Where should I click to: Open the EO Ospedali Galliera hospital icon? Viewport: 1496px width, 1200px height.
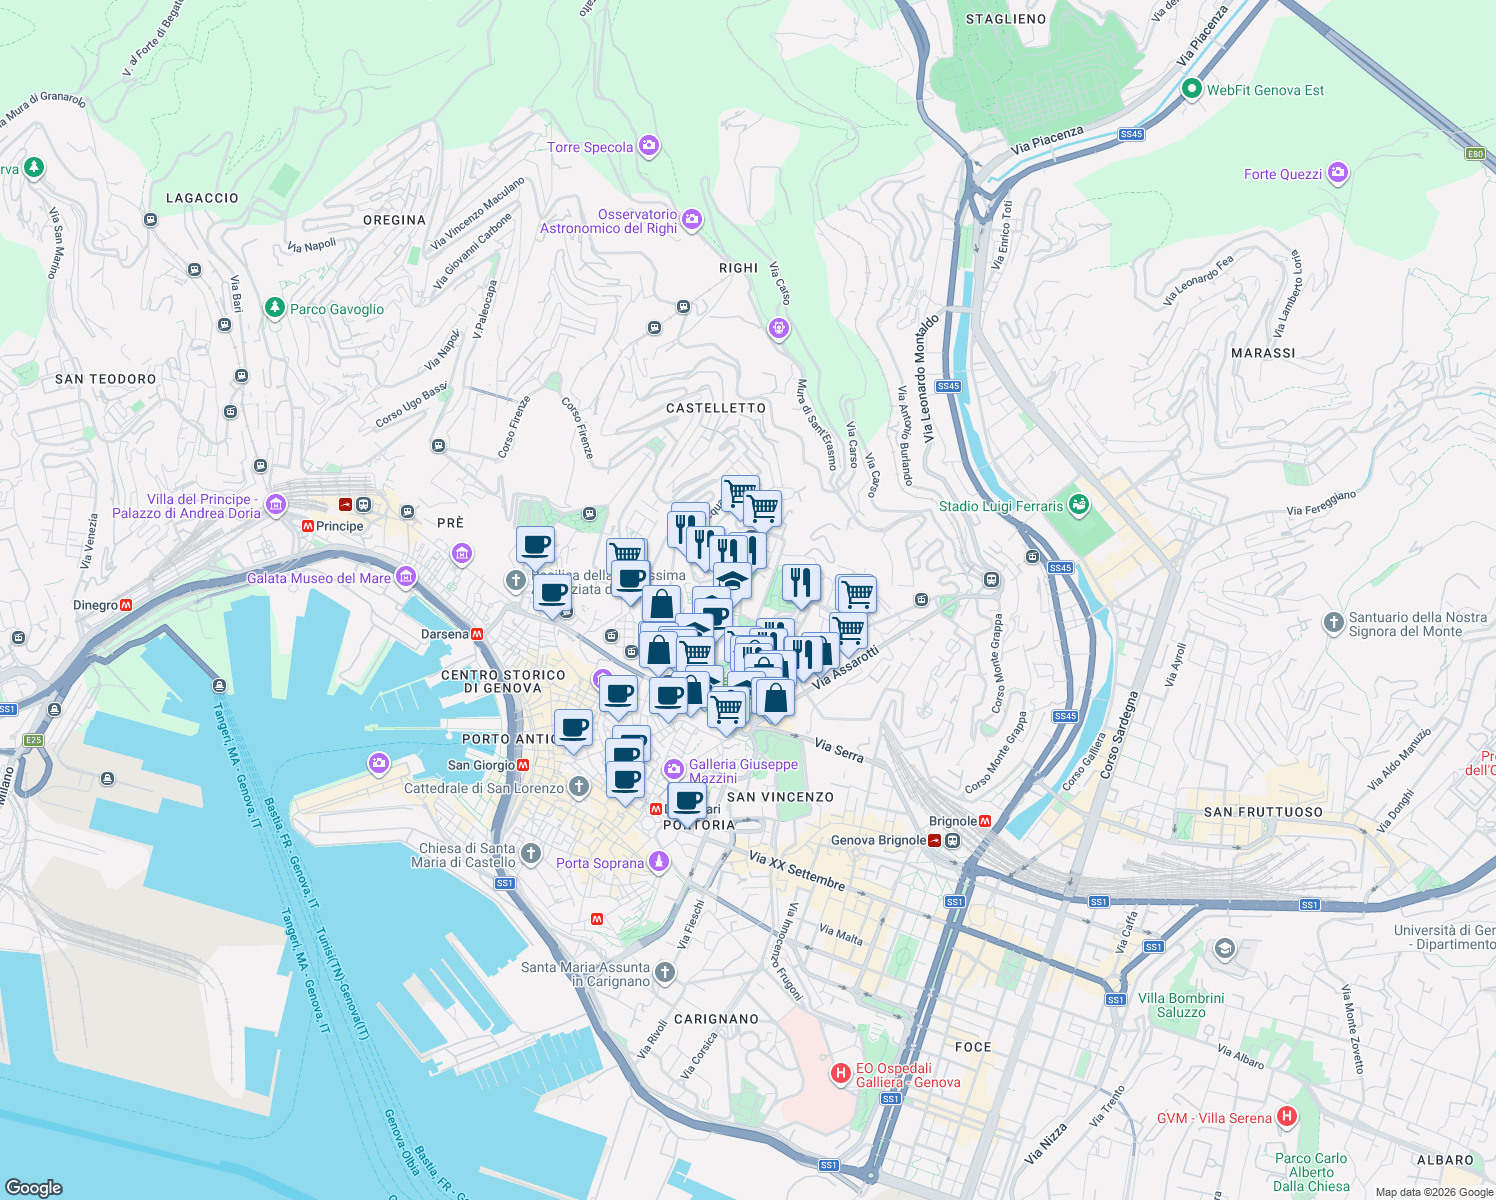click(x=841, y=1074)
